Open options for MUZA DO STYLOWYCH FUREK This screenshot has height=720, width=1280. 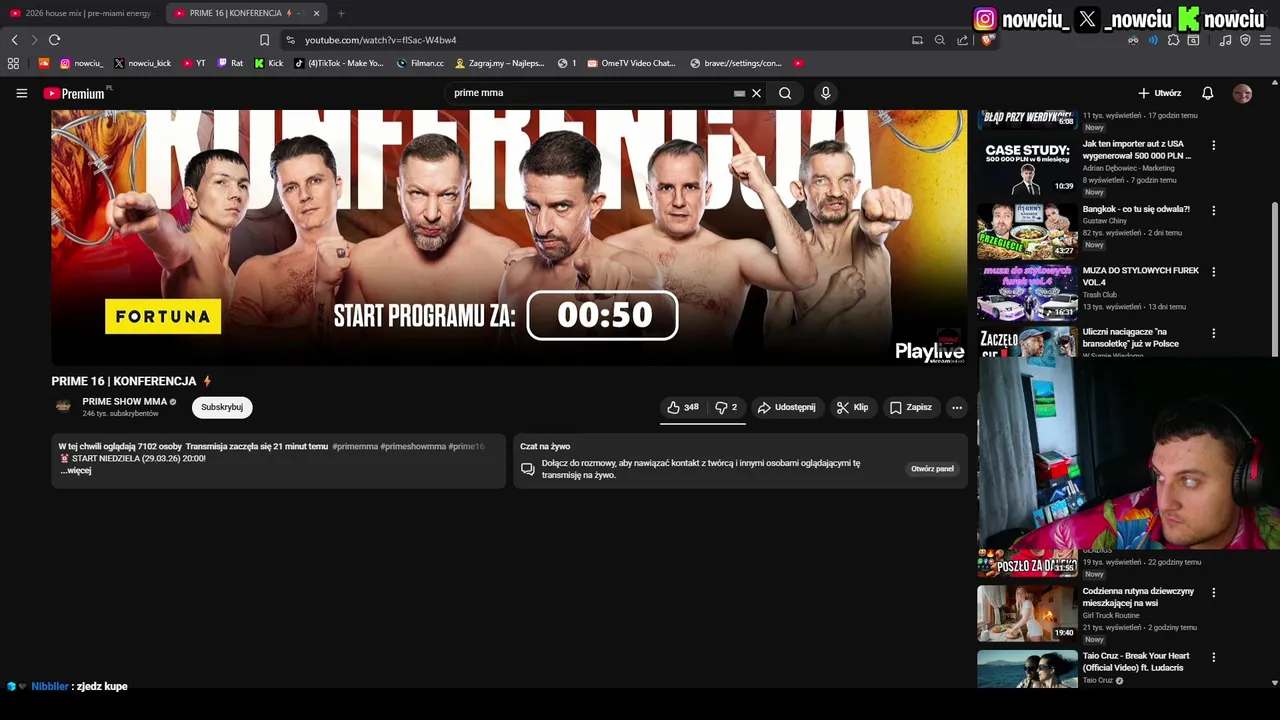(x=1214, y=272)
